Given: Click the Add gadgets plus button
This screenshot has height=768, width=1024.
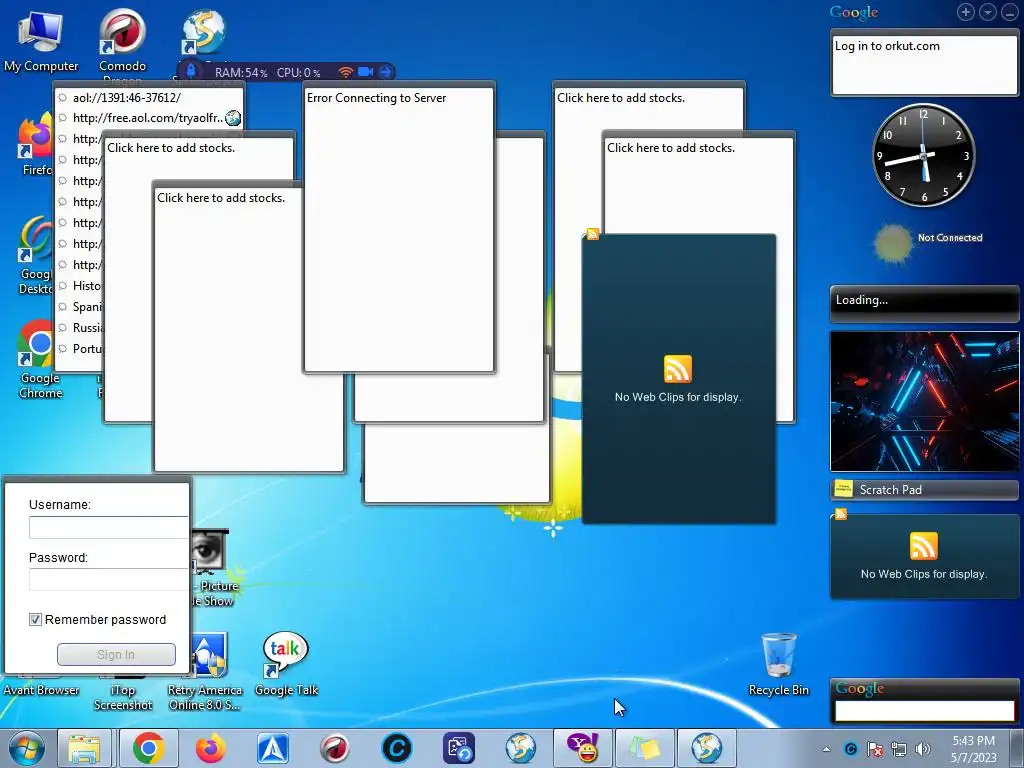Looking at the screenshot, I should click(x=966, y=12).
